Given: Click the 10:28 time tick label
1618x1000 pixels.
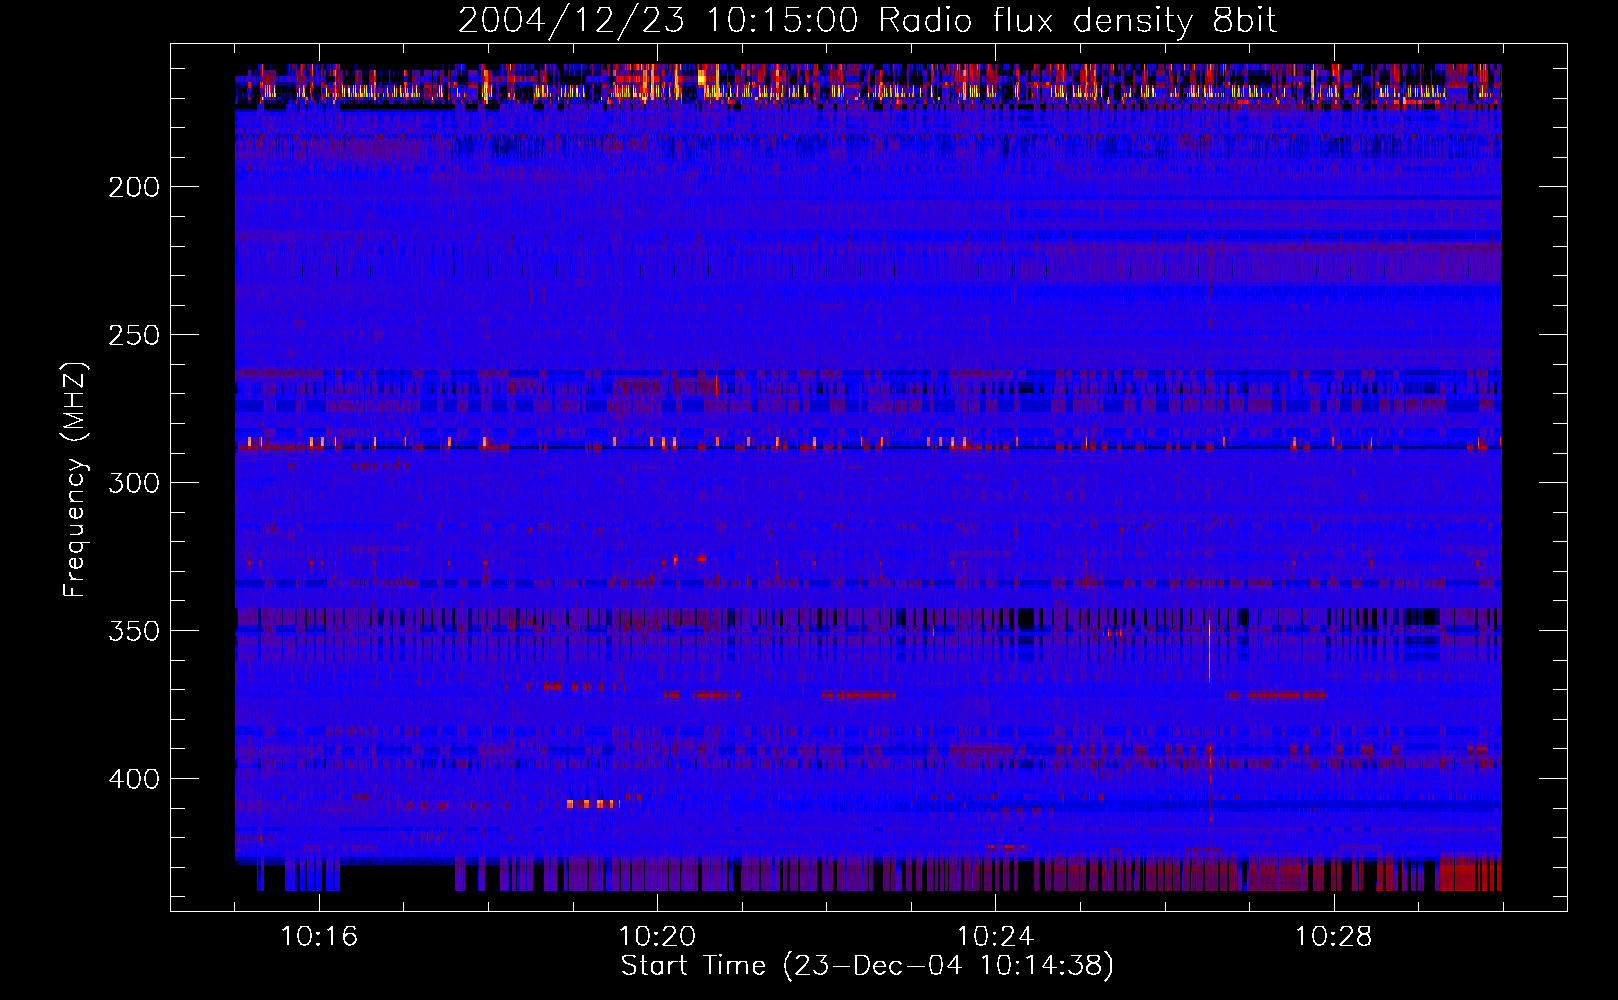Looking at the screenshot, I should coord(1333,937).
